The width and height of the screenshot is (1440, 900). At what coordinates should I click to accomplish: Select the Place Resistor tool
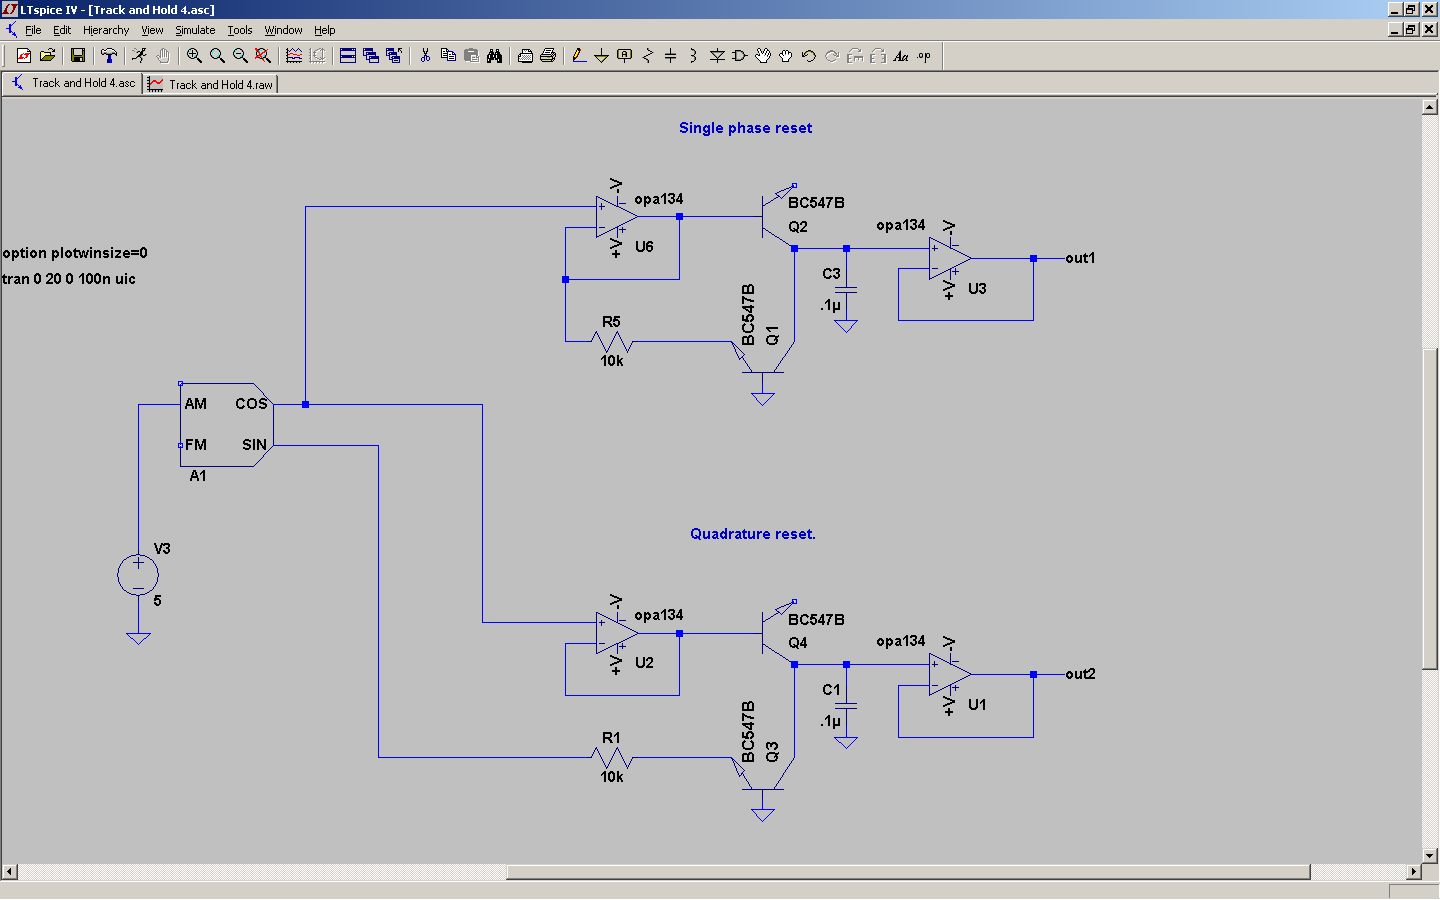[647, 56]
